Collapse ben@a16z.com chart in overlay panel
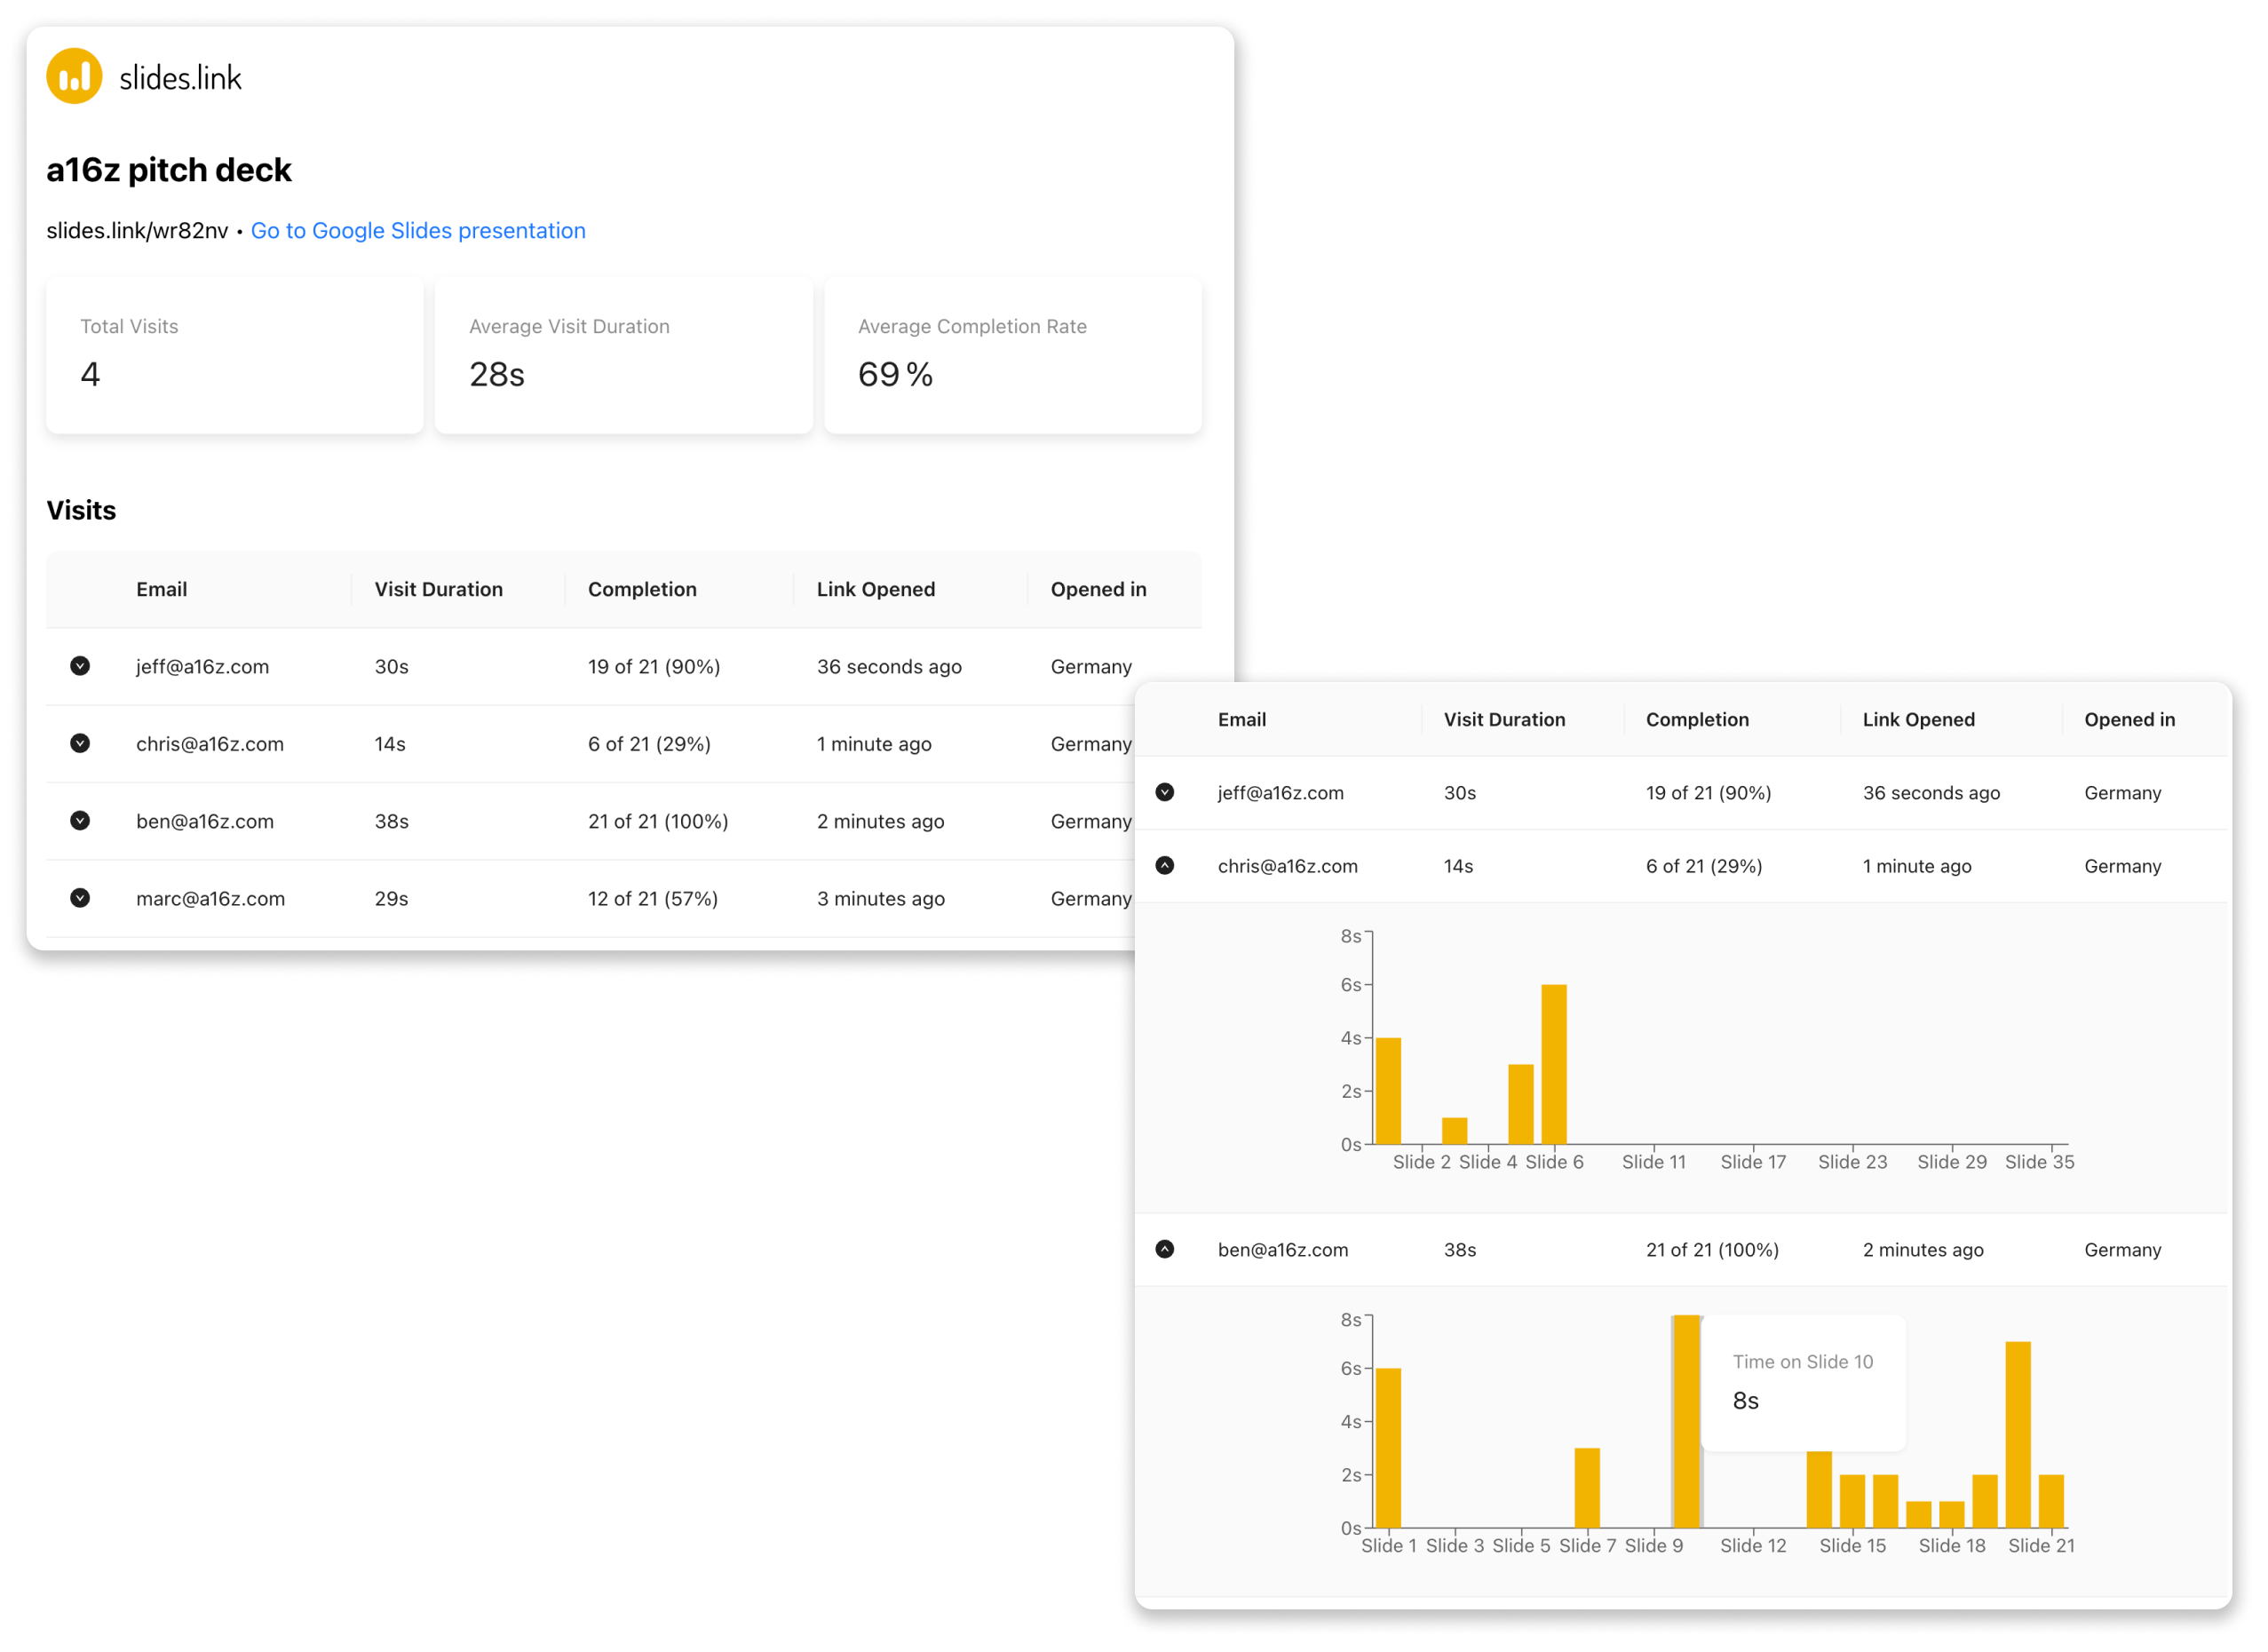The width and height of the screenshot is (2268, 1652). (x=1165, y=1249)
